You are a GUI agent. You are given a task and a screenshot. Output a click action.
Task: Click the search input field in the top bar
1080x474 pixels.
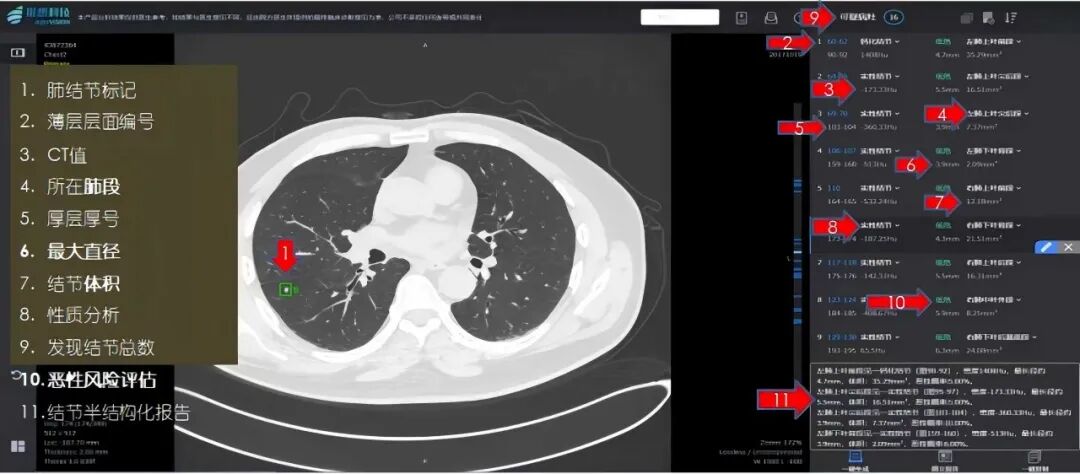click(x=680, y=17)
